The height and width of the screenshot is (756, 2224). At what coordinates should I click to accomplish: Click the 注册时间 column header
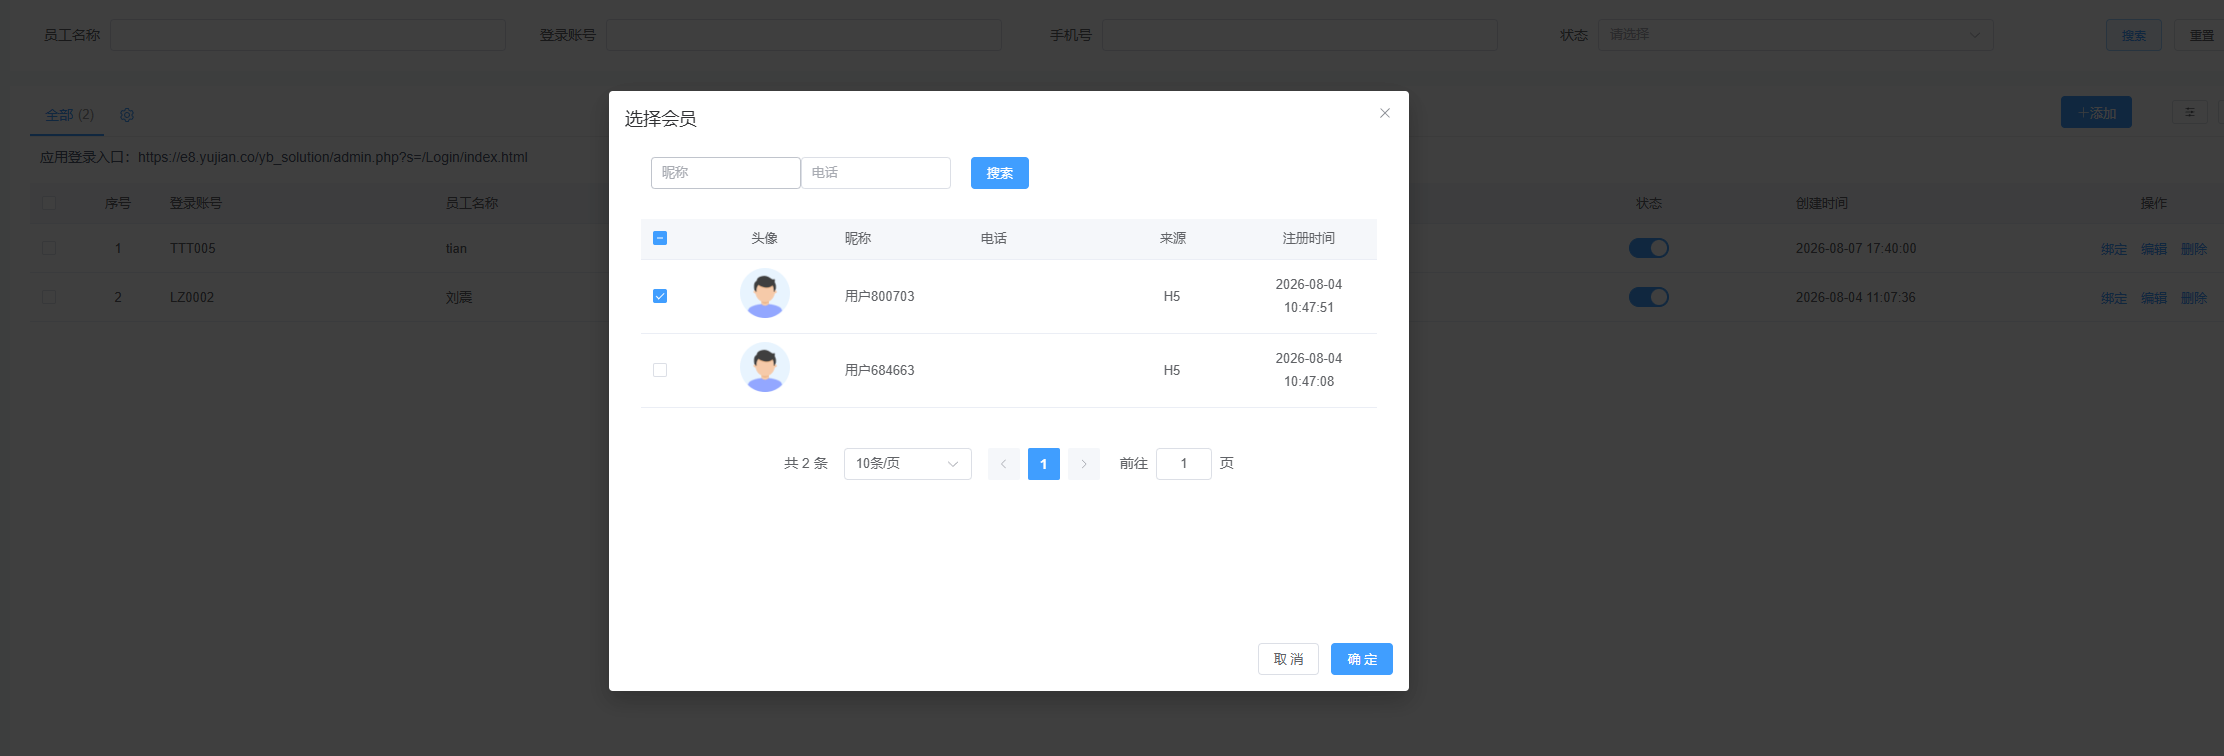(x=1309, y=238)
